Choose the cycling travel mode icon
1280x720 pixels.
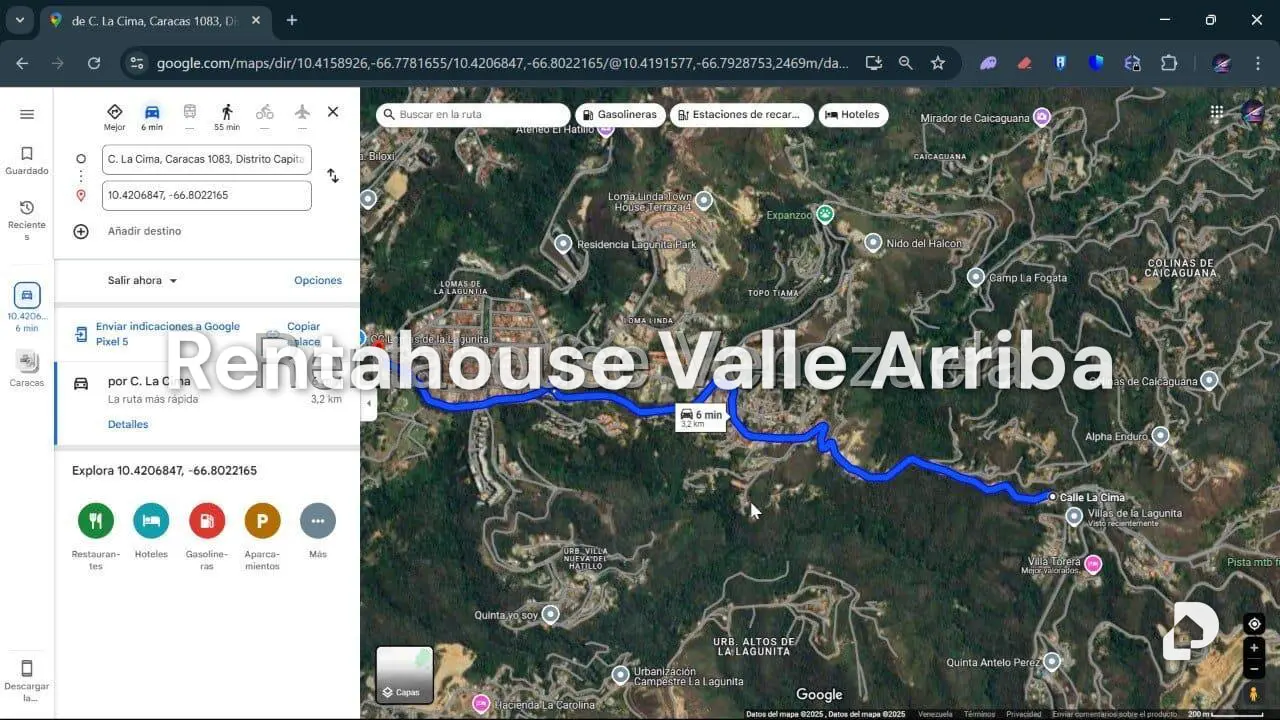click(265, 112)
